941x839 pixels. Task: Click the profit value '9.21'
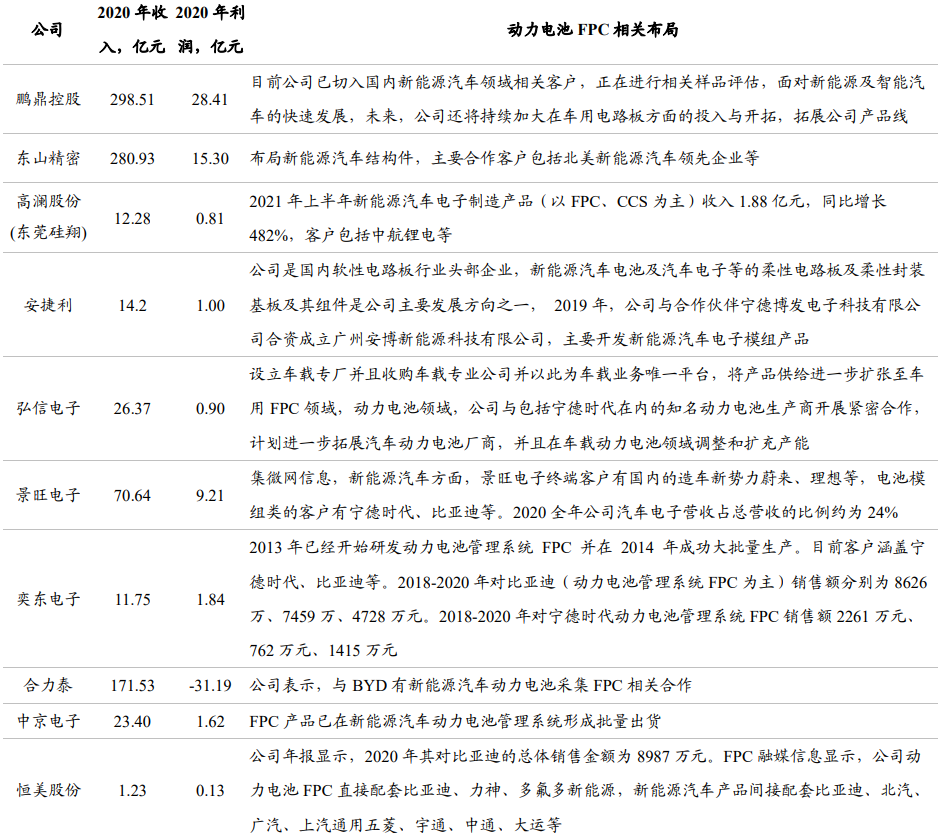[210, 496]
